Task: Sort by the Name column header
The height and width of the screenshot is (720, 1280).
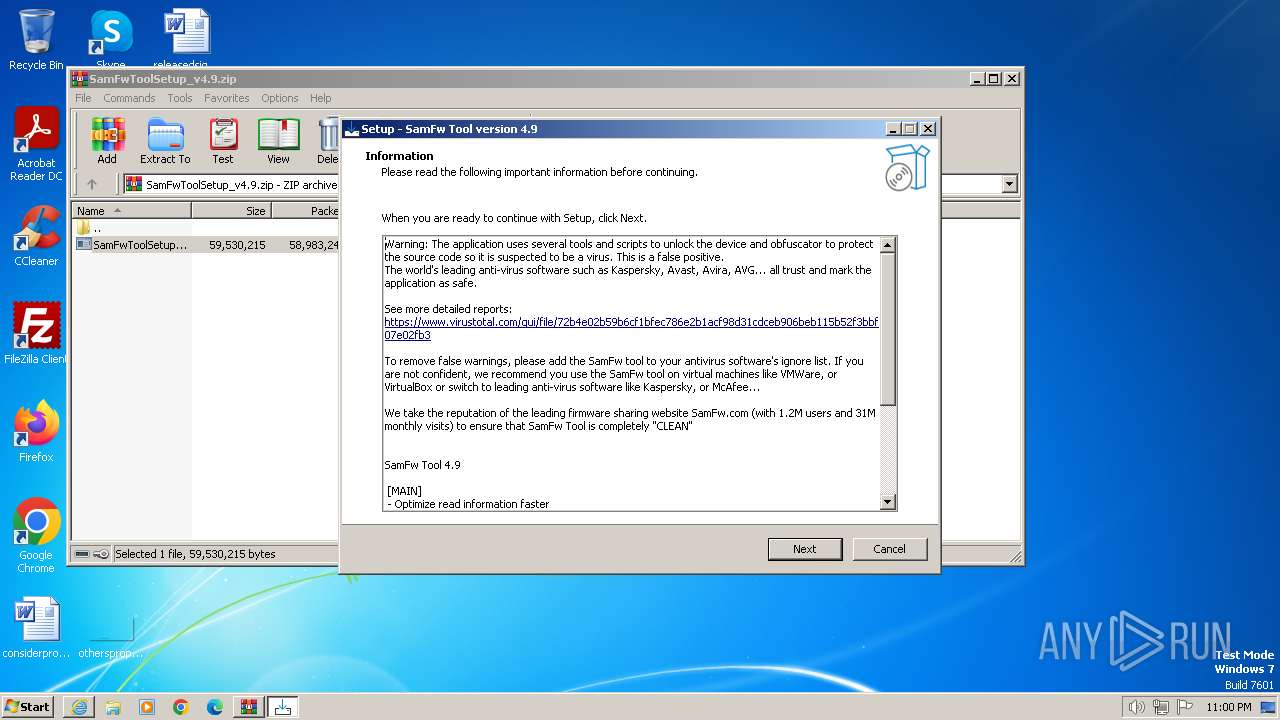Action: click(132, 211)
